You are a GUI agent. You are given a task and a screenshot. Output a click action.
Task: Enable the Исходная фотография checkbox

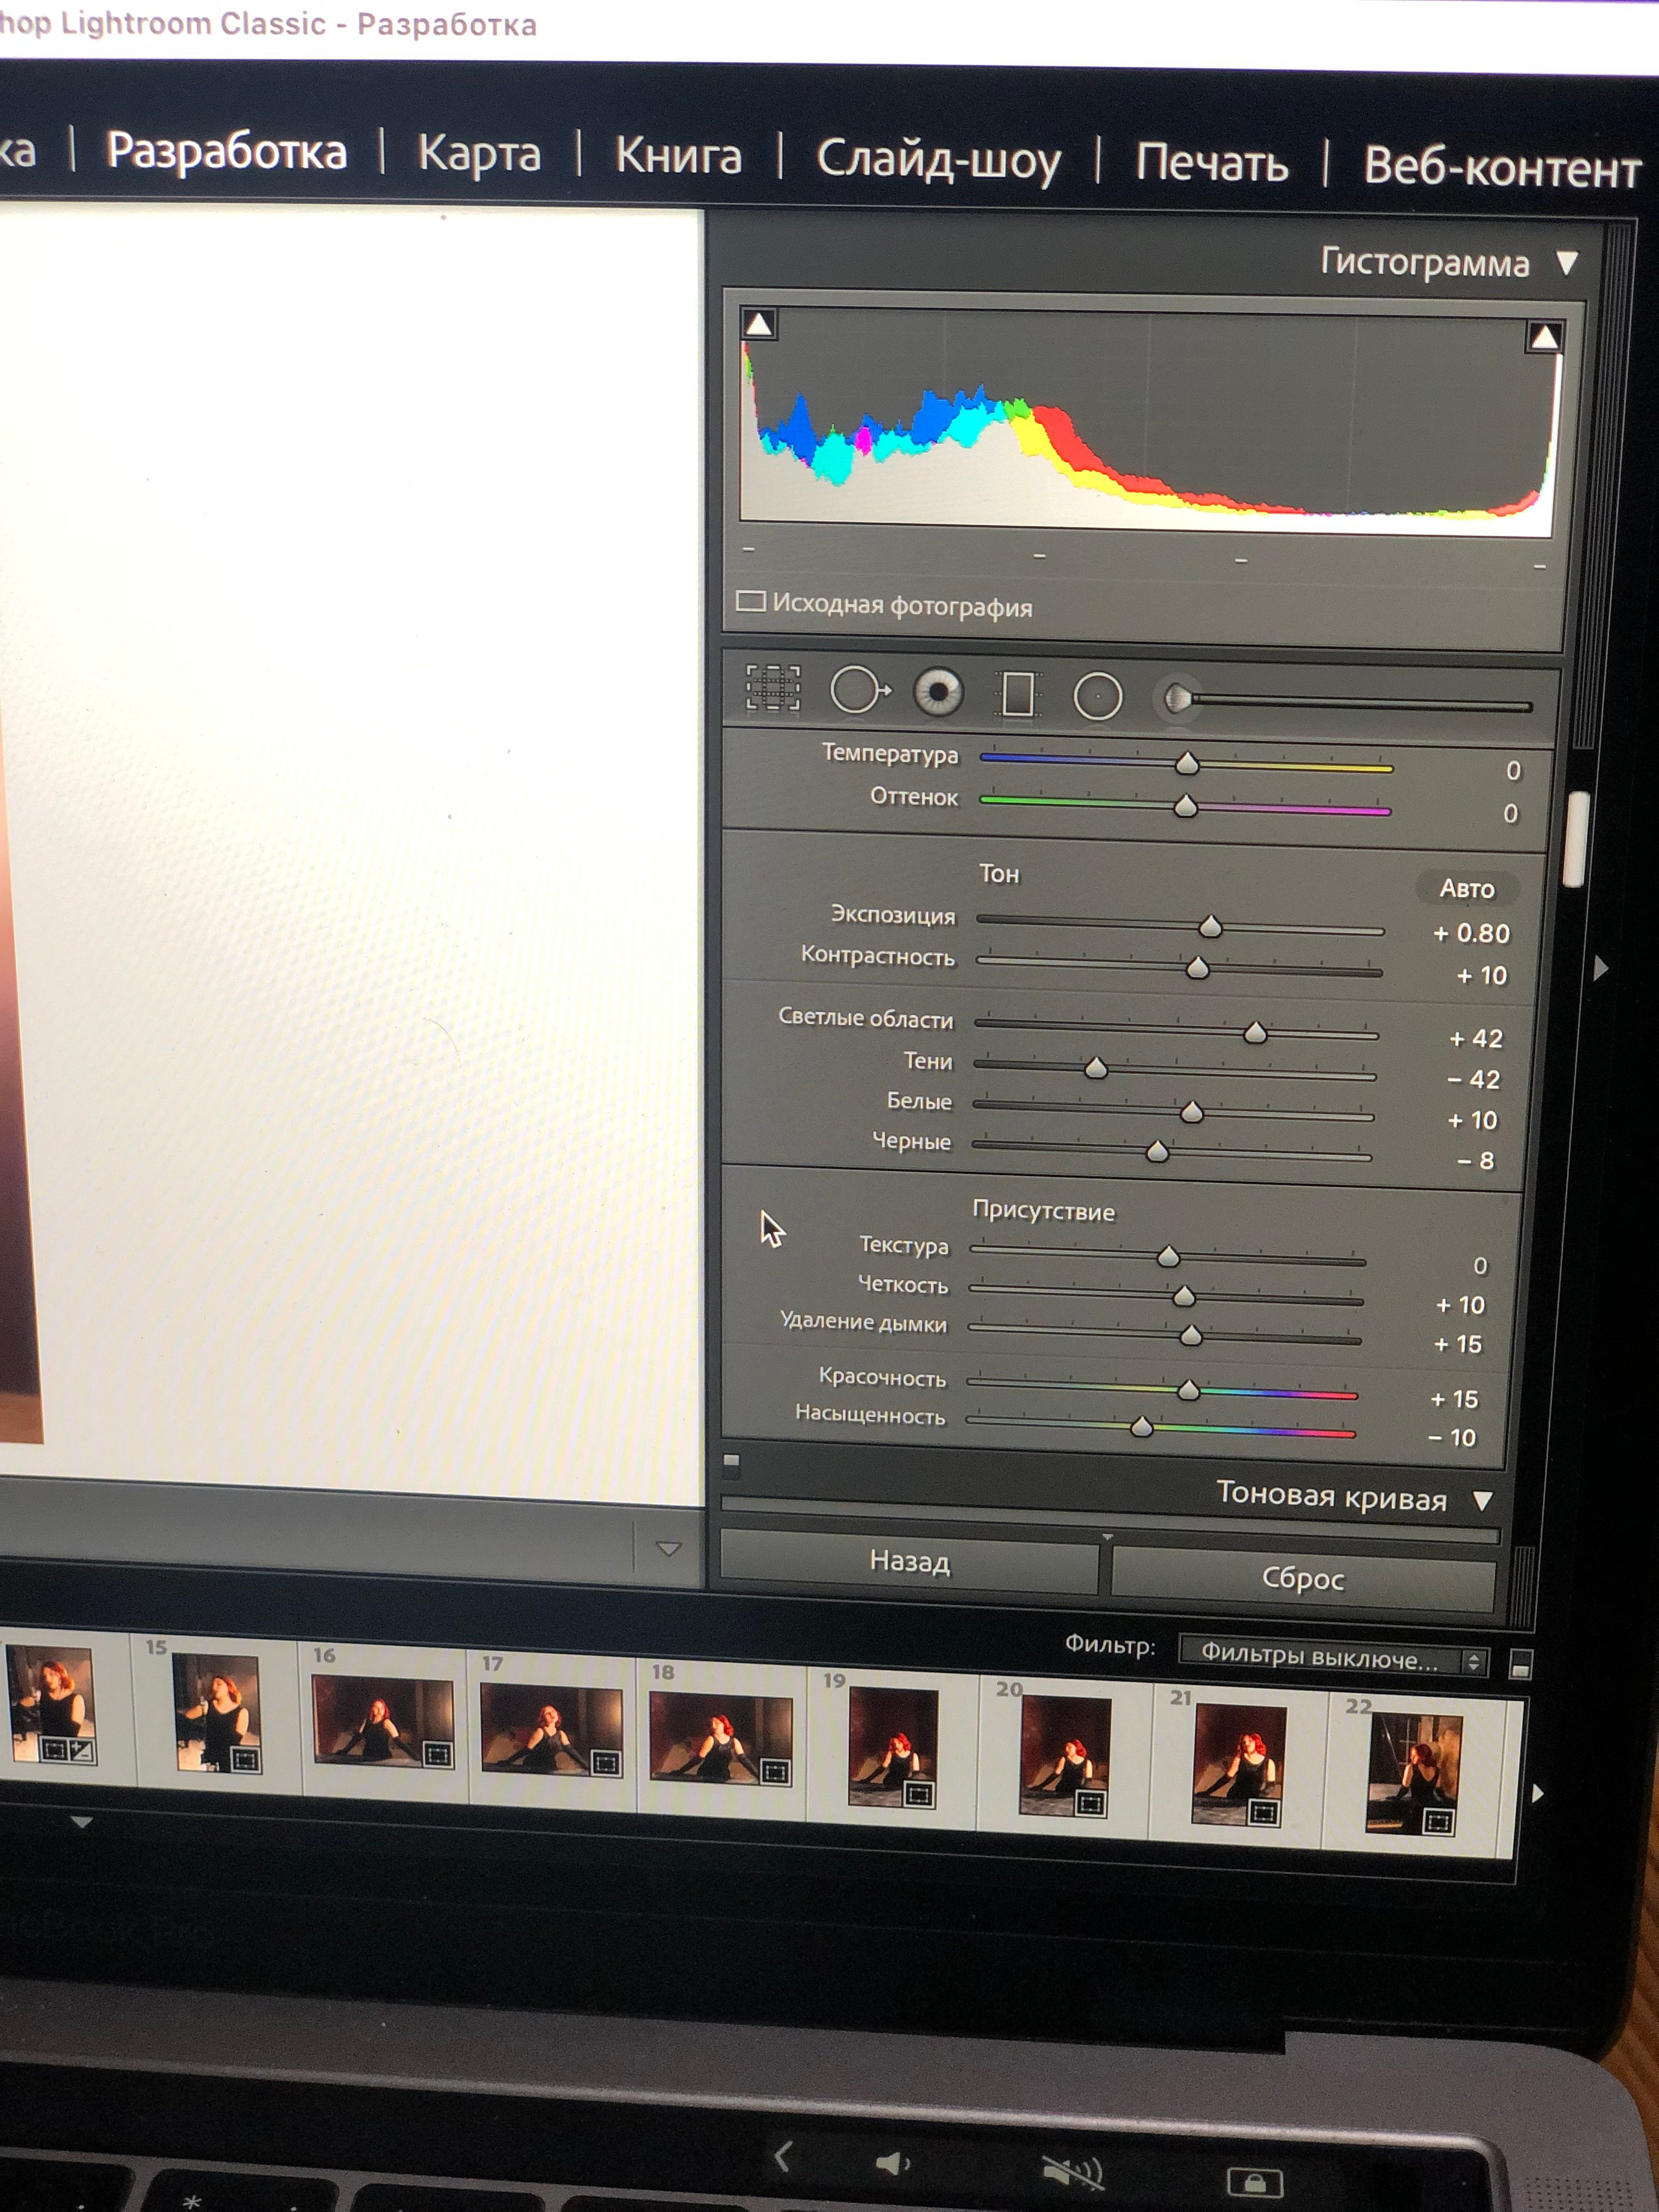click(750, 601)
